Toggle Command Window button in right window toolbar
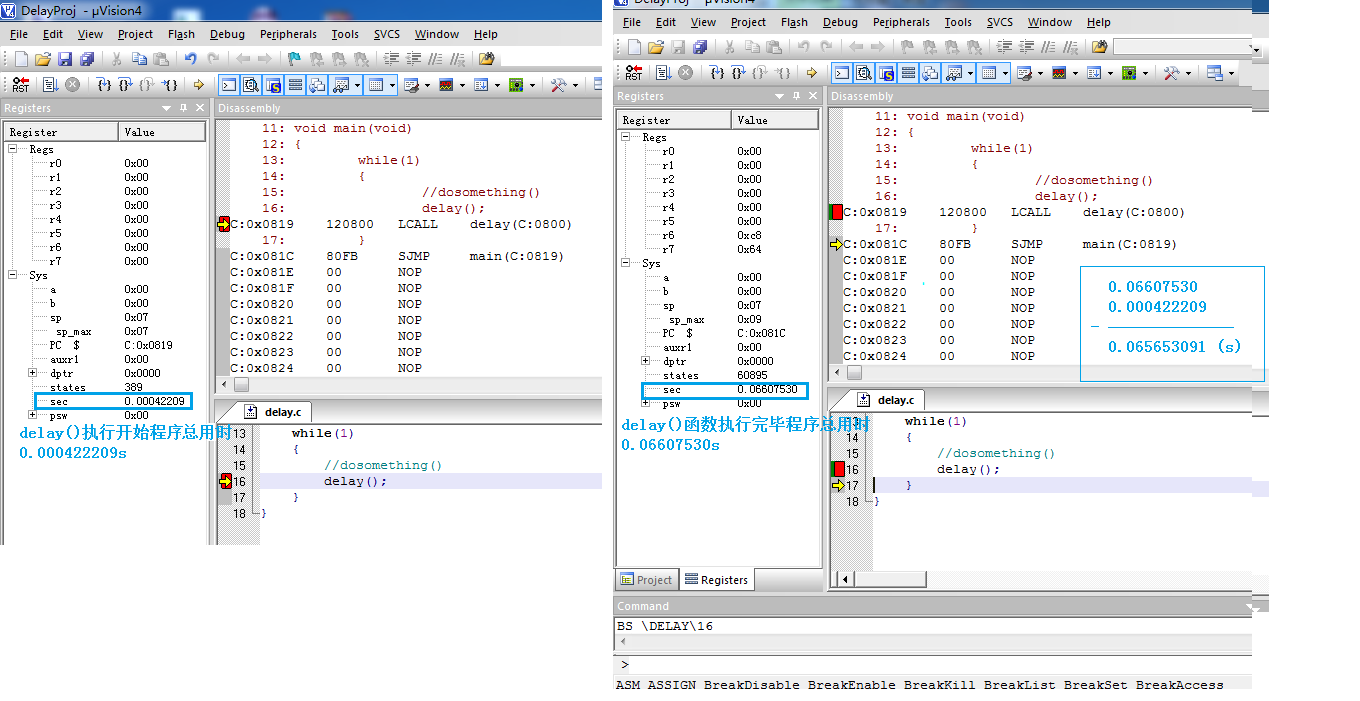This screenshot has height=701, width=1360. pos(841,73)
